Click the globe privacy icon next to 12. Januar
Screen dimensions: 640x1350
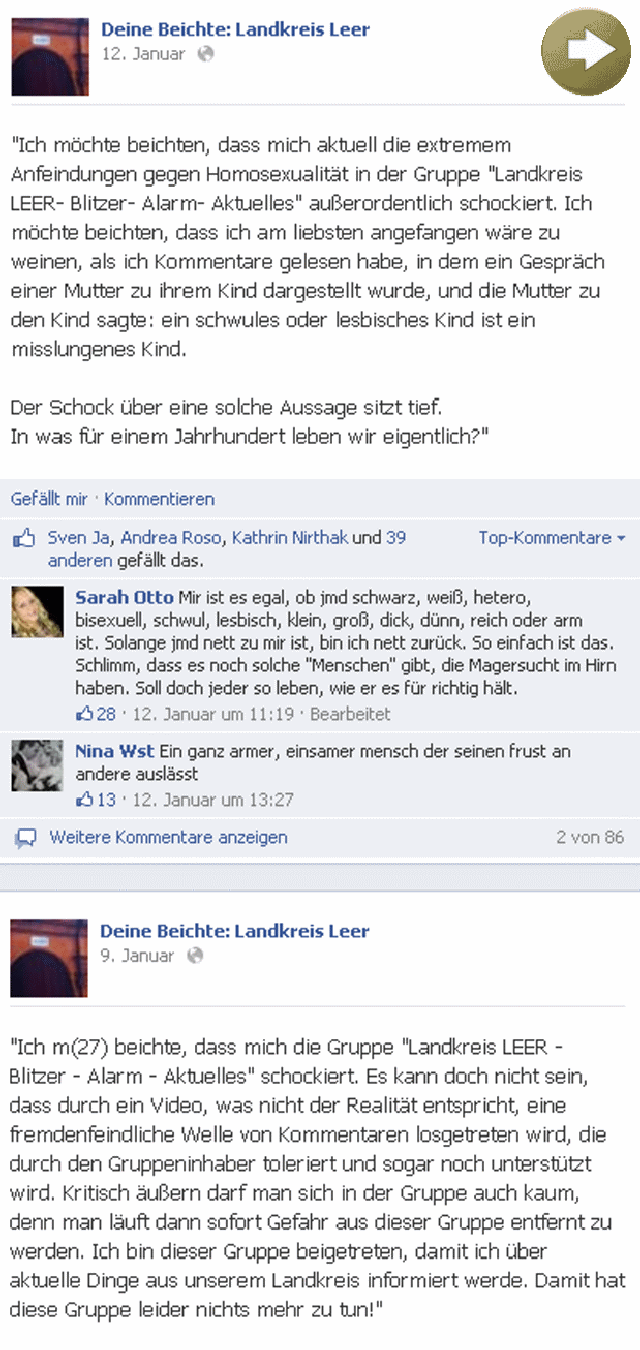[206, 54]
